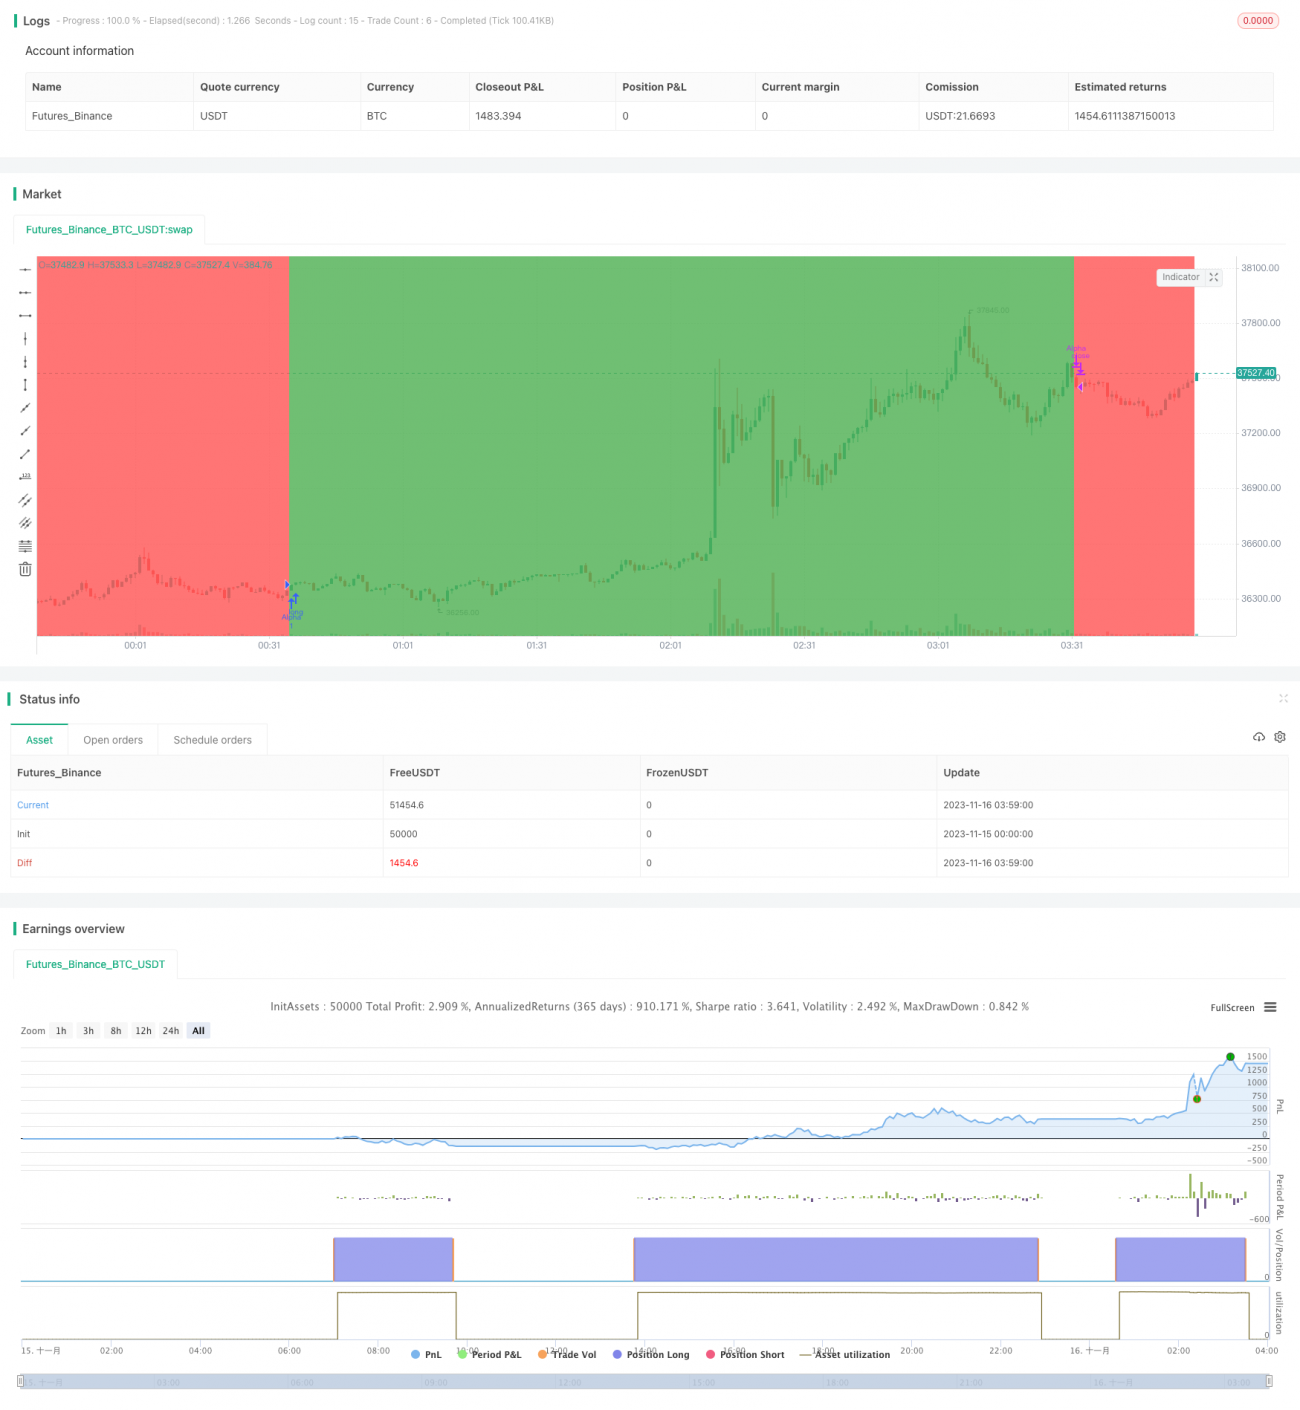Select the parallel channel lines tool
The image size is (1300, 1410).
(25, 500)
